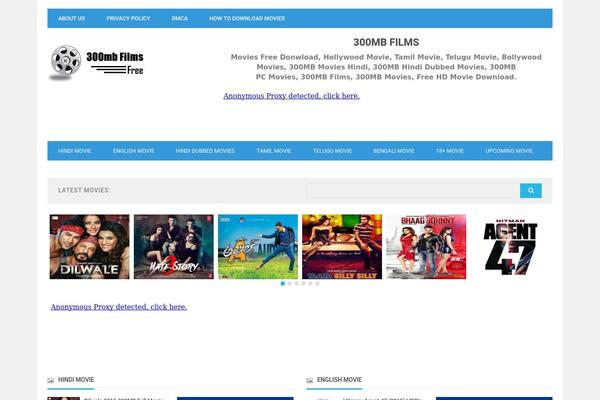
Task: Select the second carousel pagination dot
Action: point(290,284)
